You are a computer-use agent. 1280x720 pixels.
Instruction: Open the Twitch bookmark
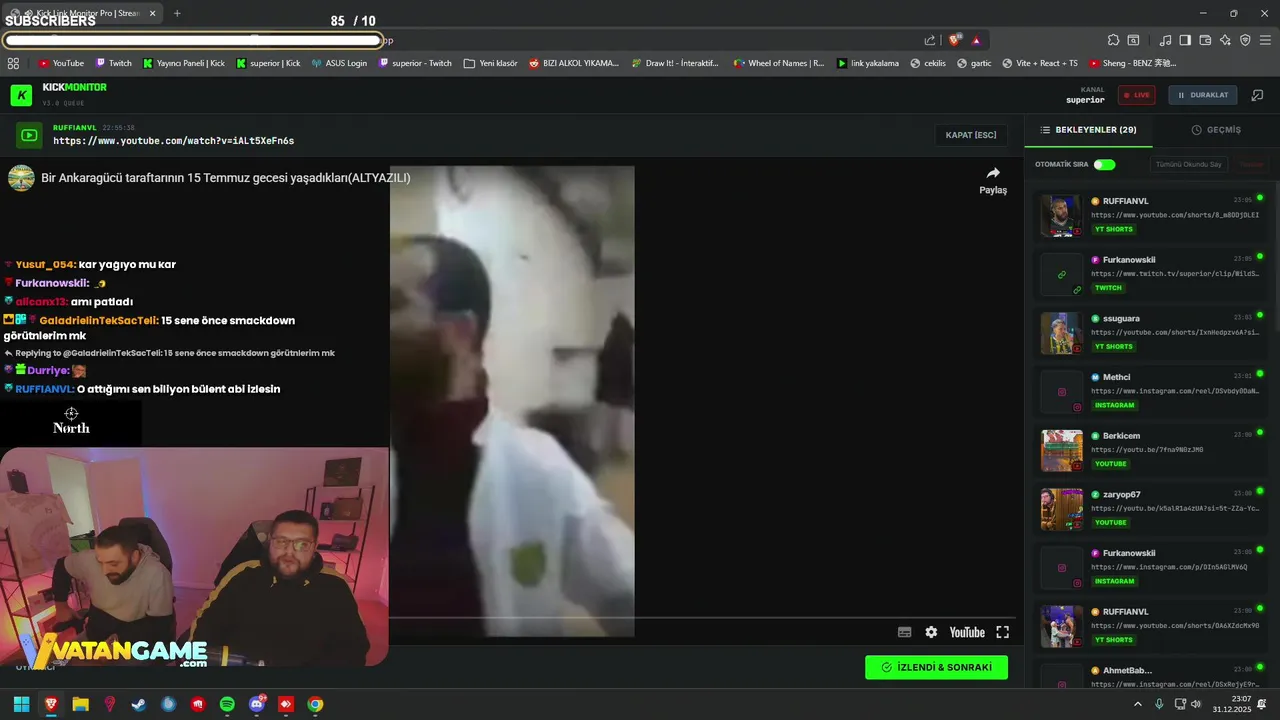113,63
